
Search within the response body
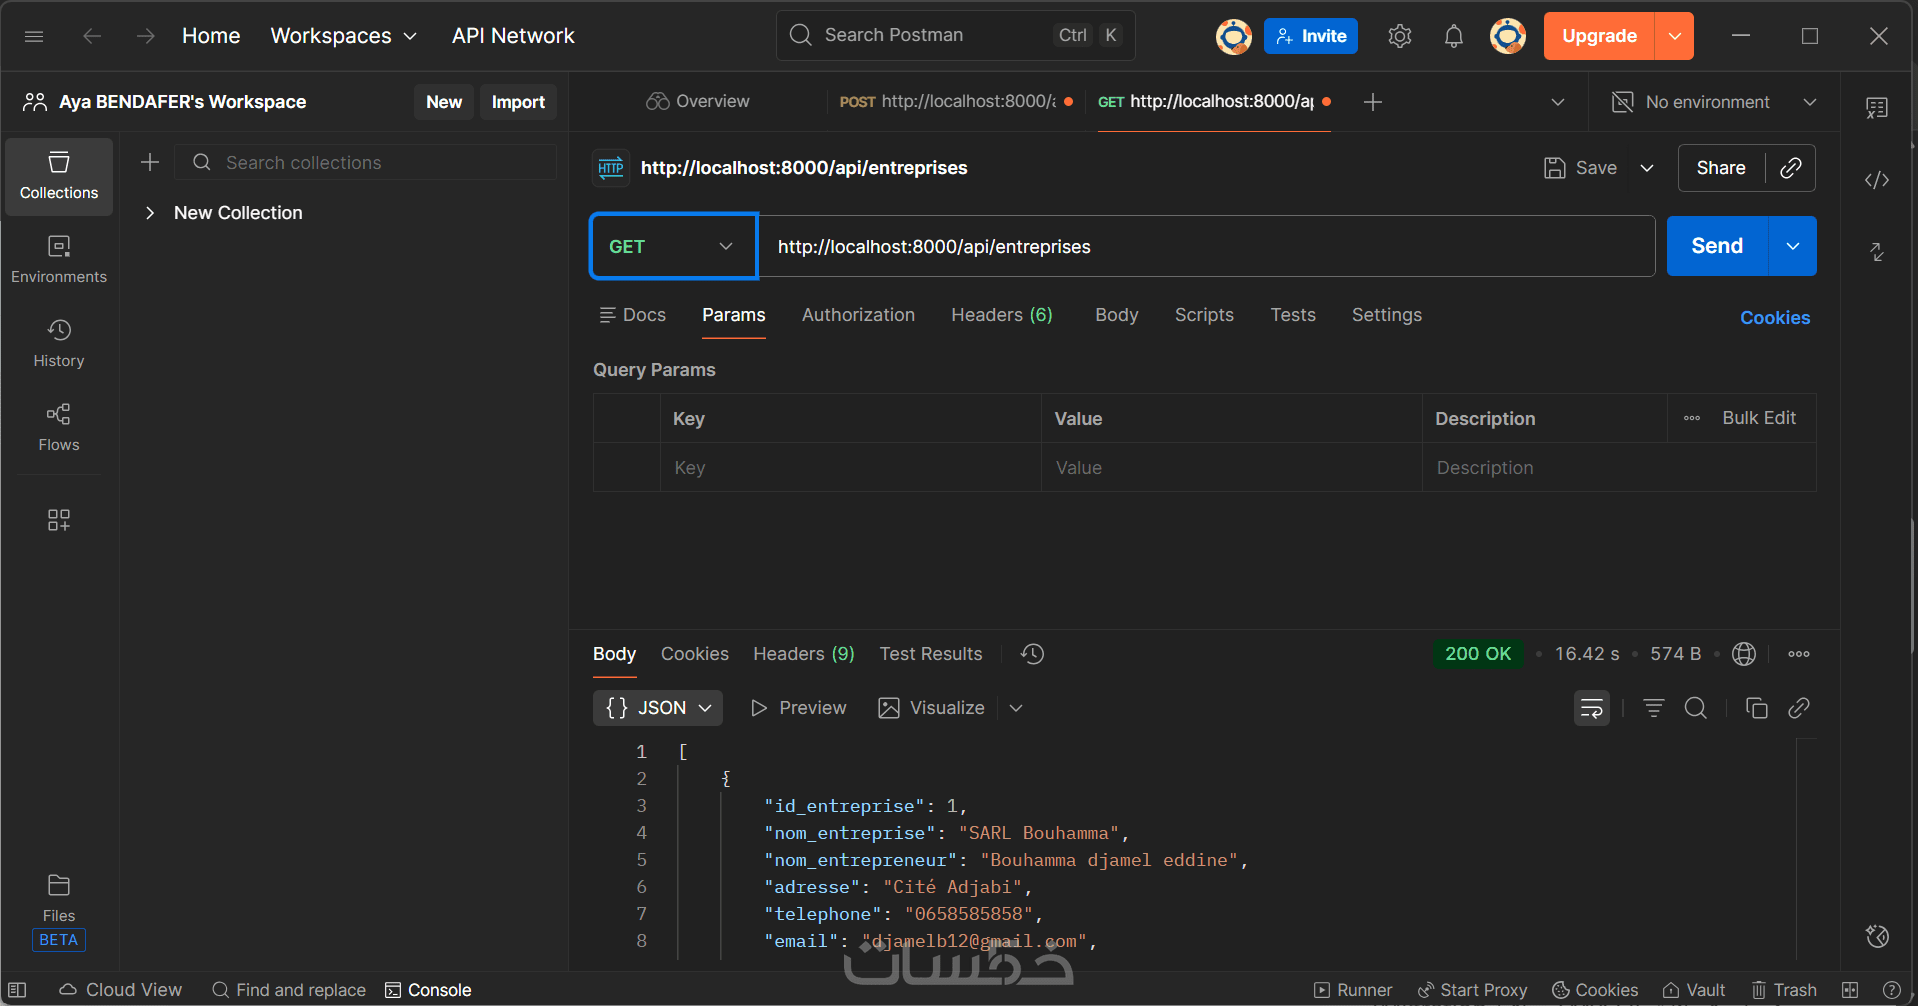[x=1695, y=708]
